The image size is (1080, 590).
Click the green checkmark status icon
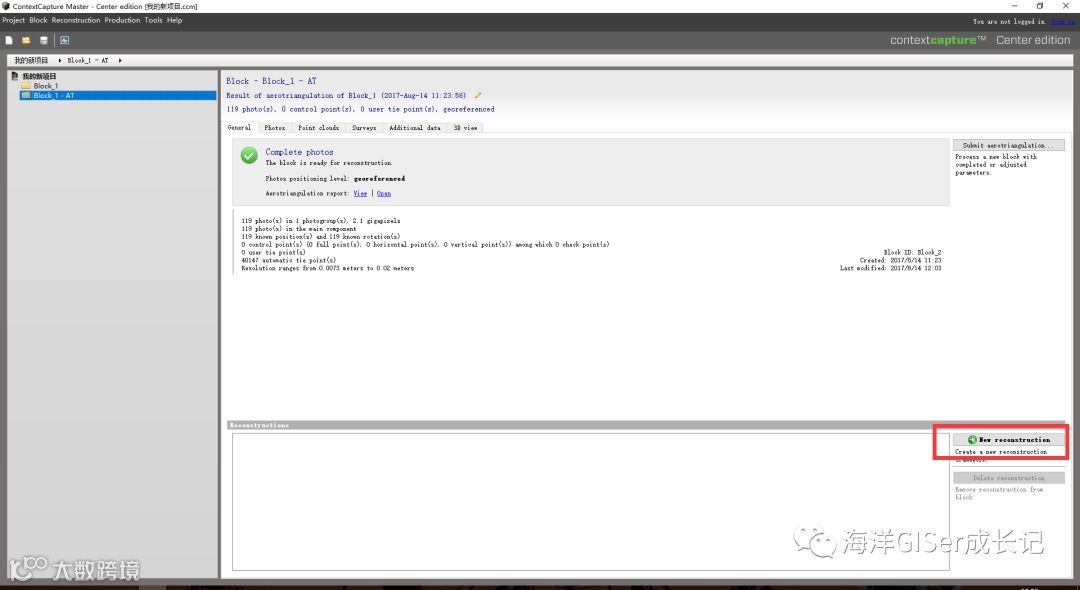249,156
